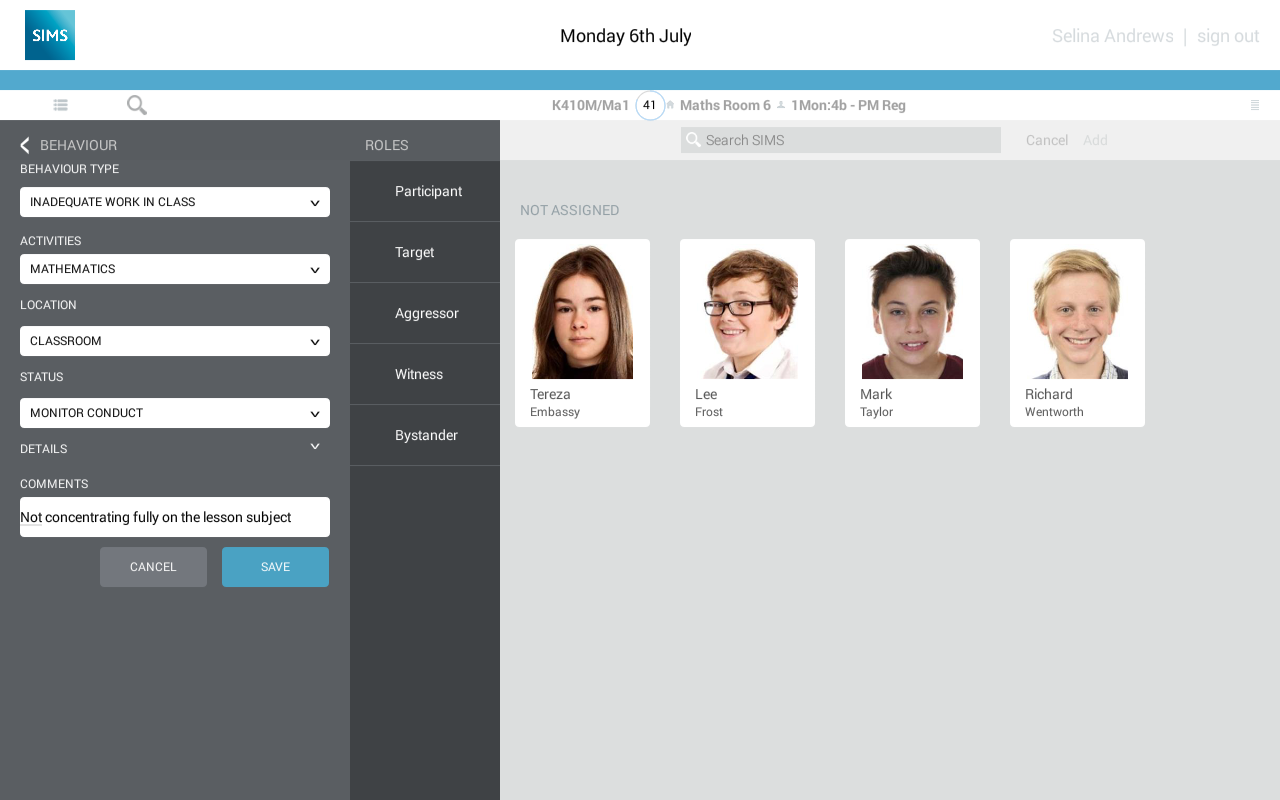The width and height of the screenshot is (1280, 800).
Task: Select the Participant role
Action: point(425,191)
